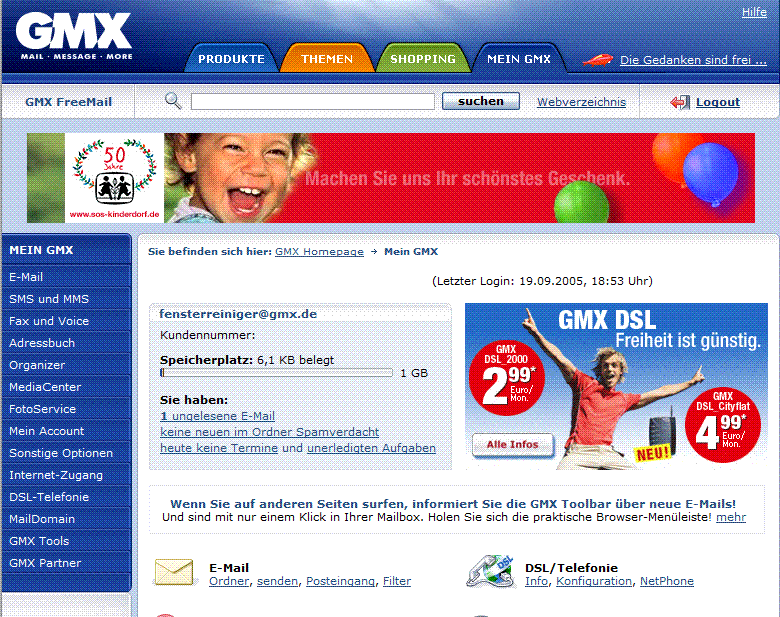Open the Posteingang link
This screenshot has width=780, height=617.
click(341, 581)
